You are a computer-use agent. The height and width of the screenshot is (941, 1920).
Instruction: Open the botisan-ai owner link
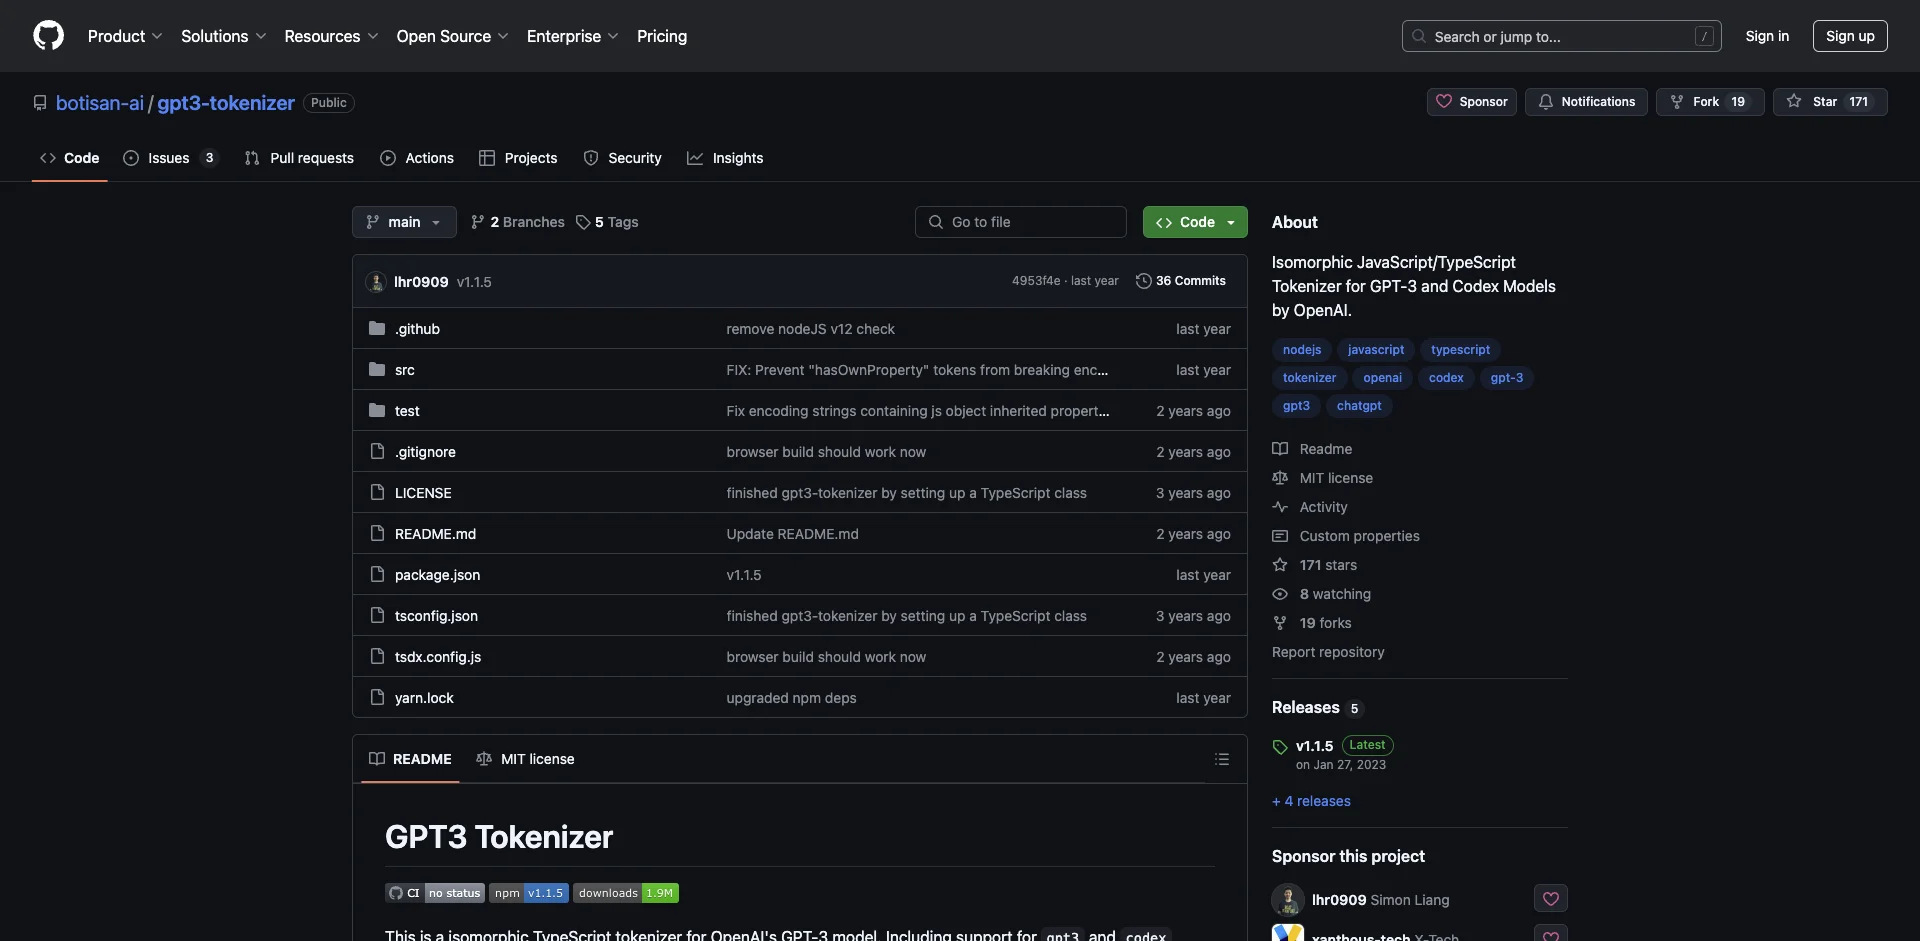point(100,103)
